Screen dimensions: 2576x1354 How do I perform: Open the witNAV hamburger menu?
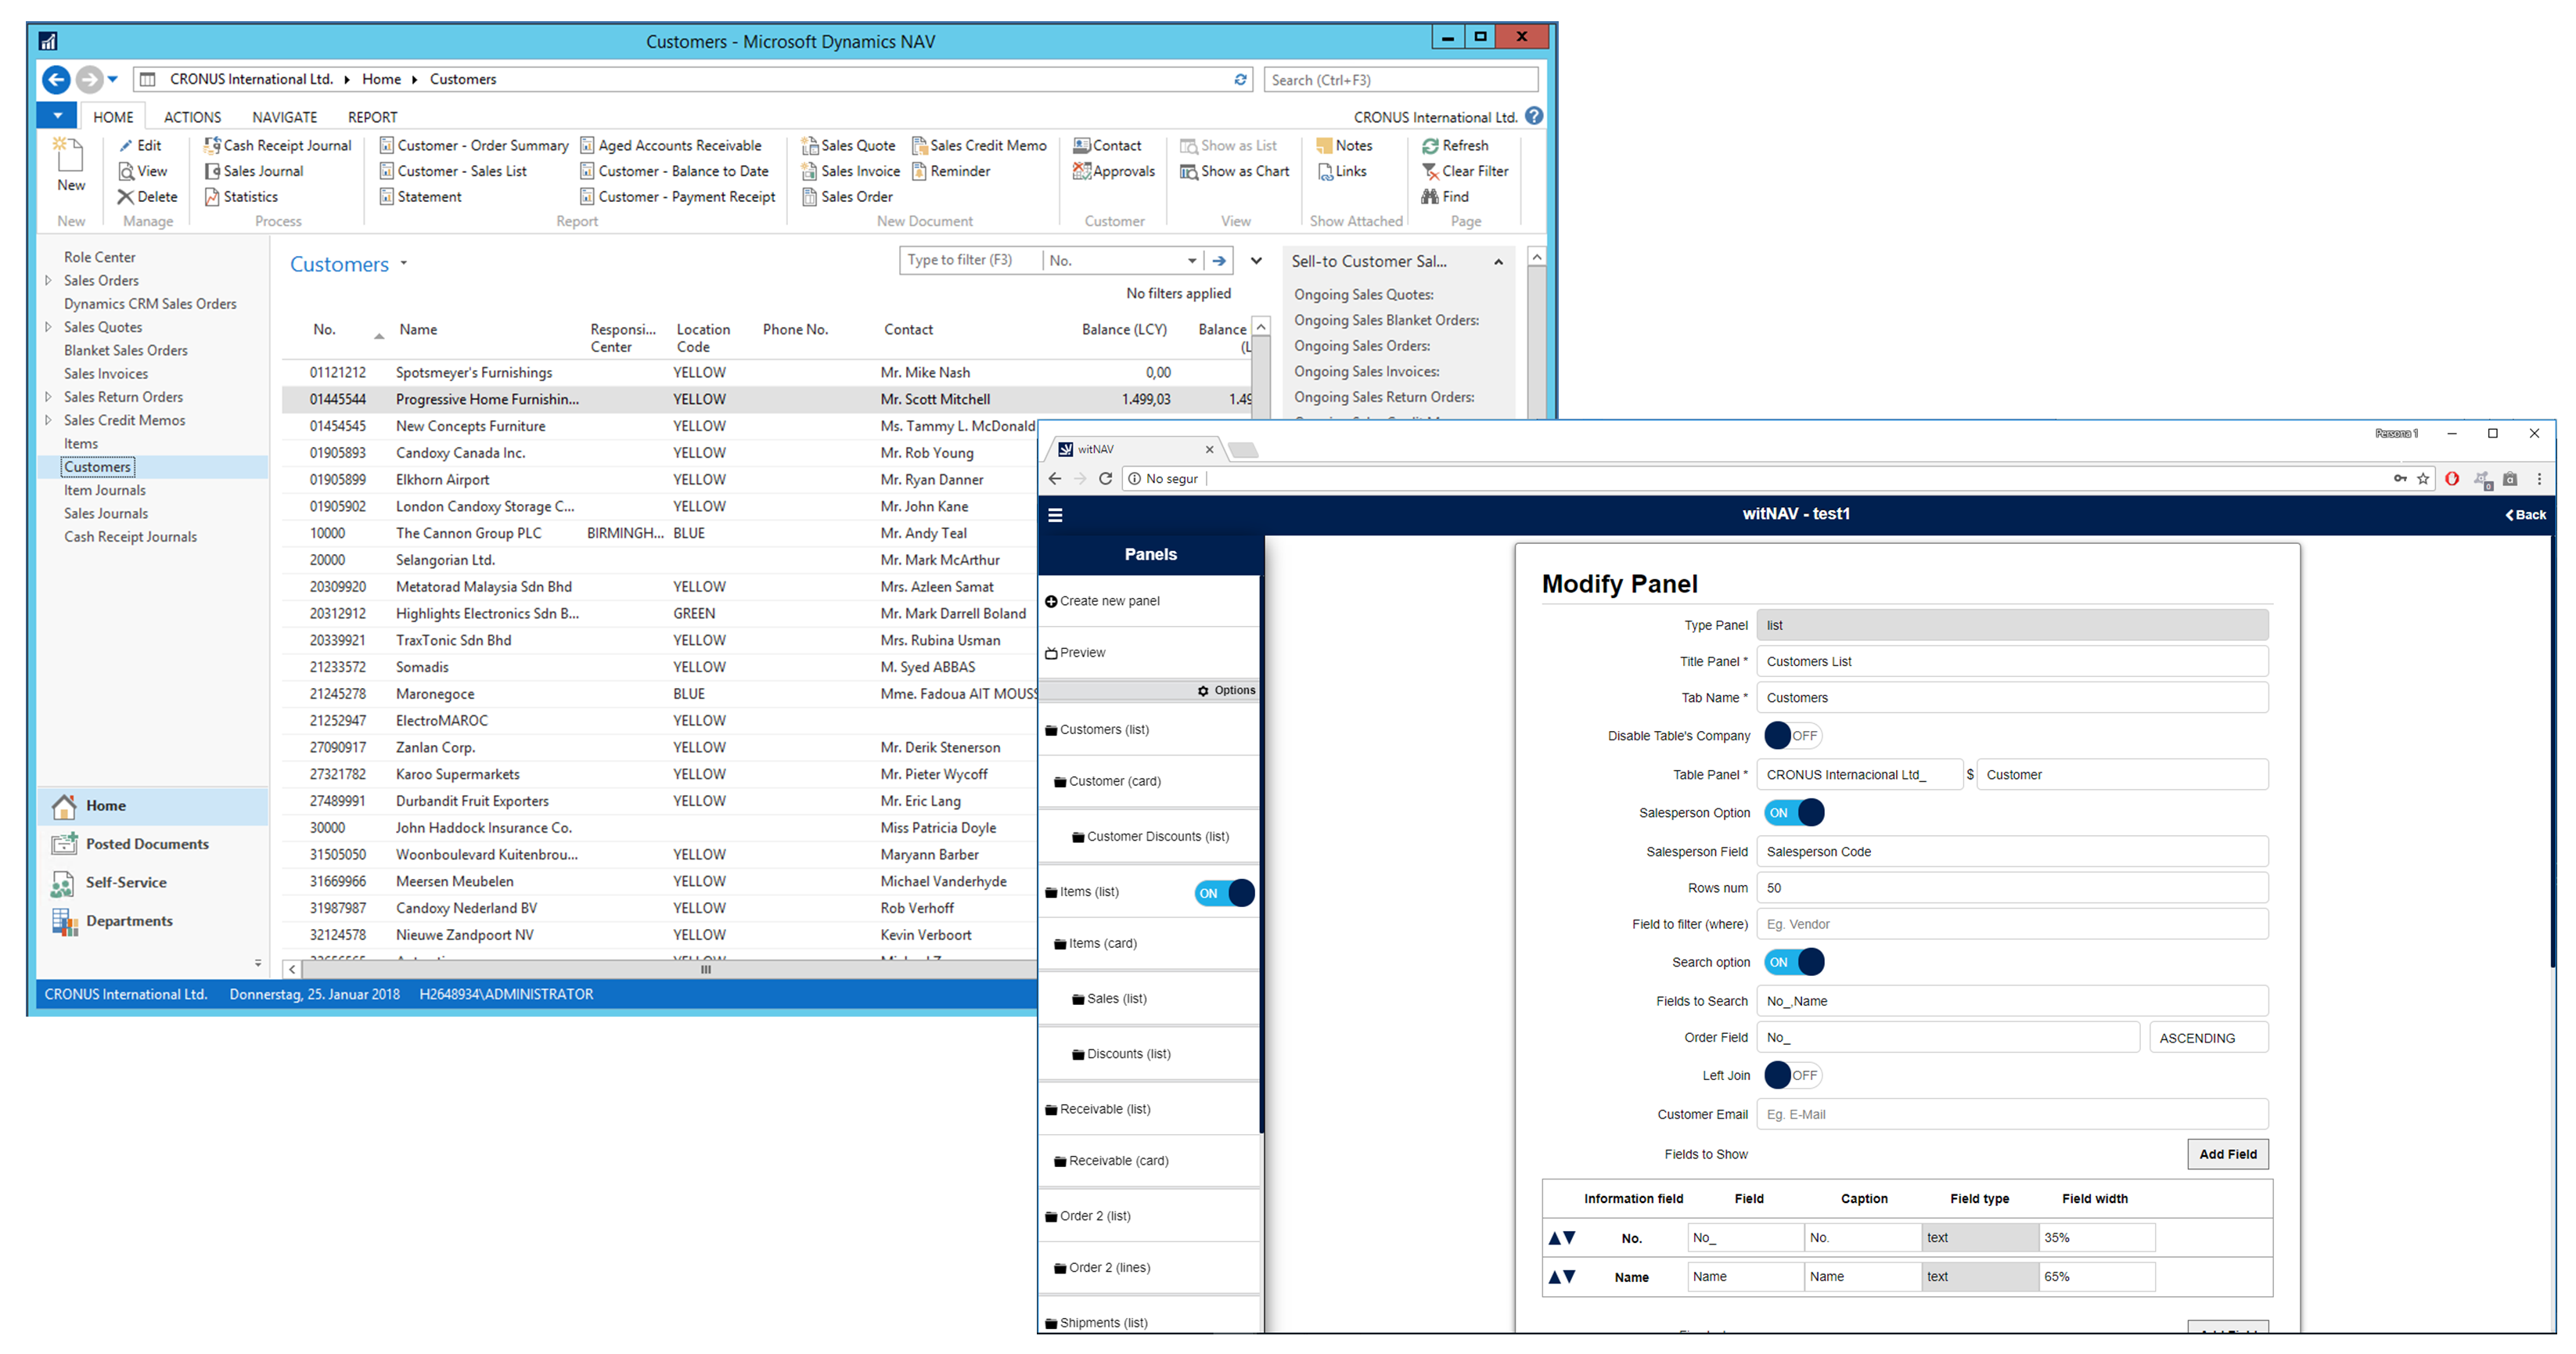click(x=1055, y=514)
